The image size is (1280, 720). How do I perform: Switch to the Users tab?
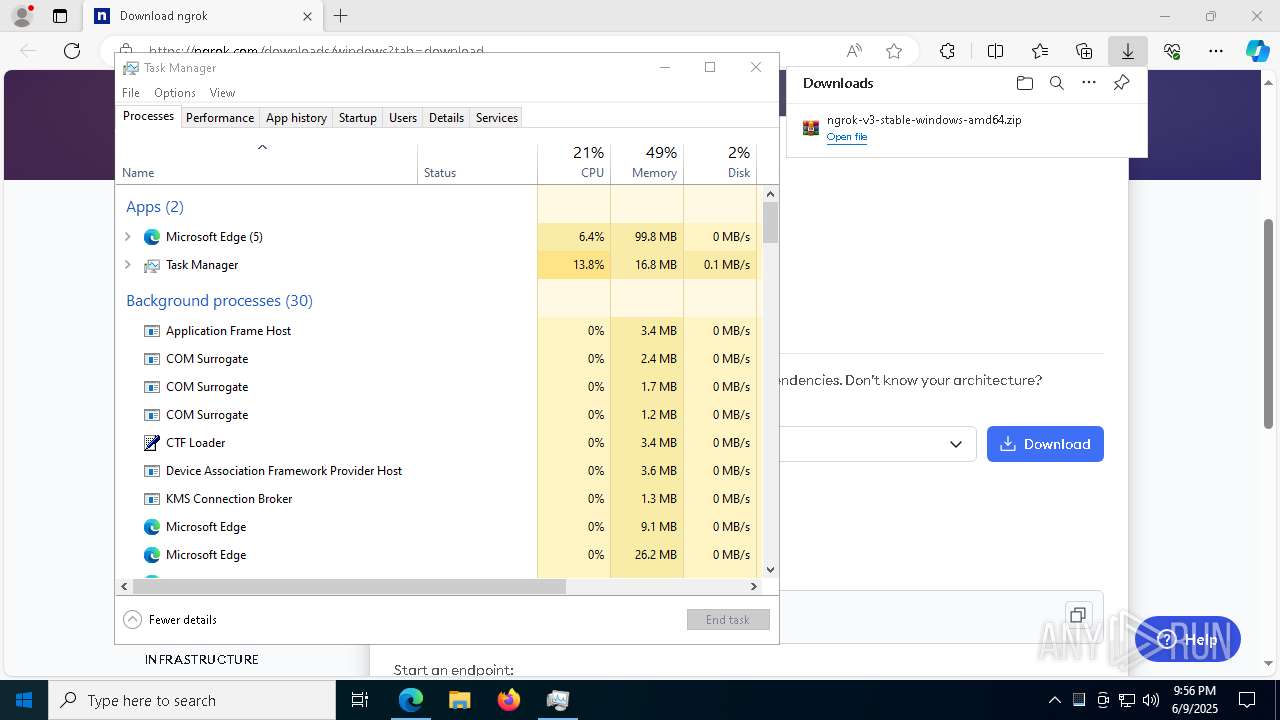(403, 117)
